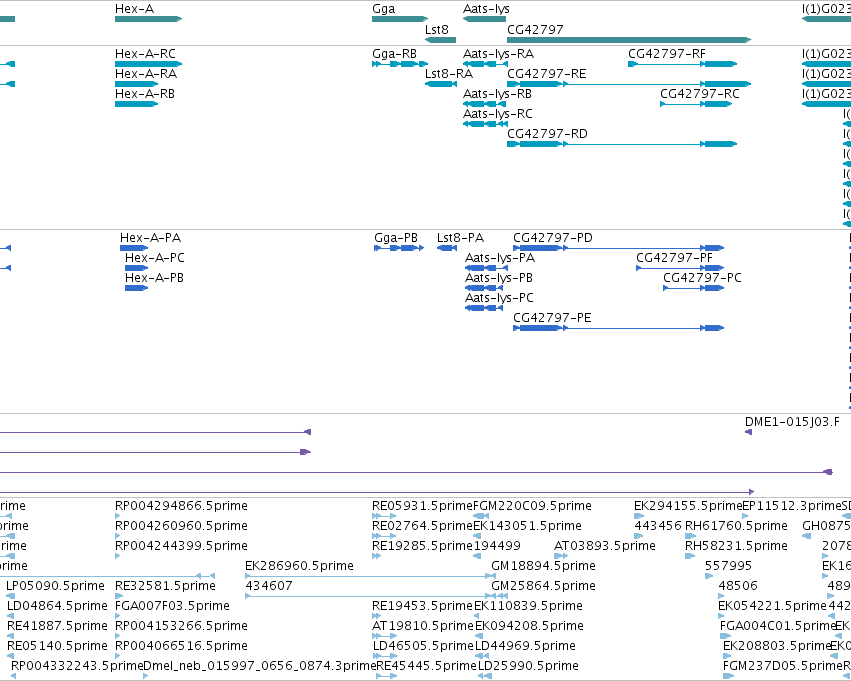Click EST FGA007F03.5prime

pyautogui.click(x=118, y=616)
